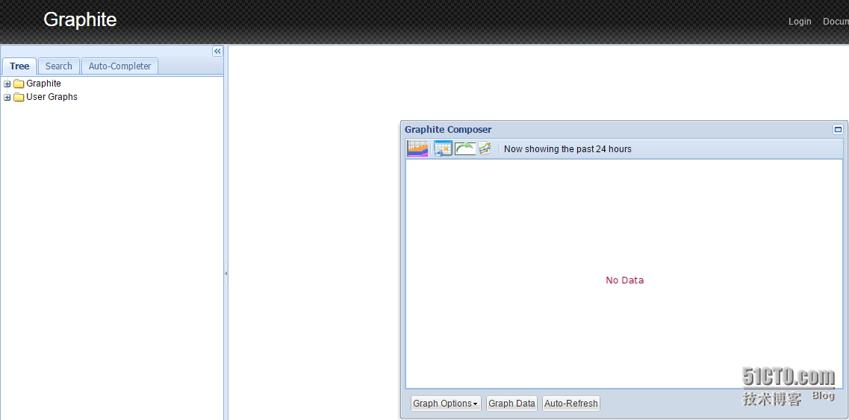Select the User Graphs label in tree
This screenshot has width=849, height=420.
coord(52,97)
